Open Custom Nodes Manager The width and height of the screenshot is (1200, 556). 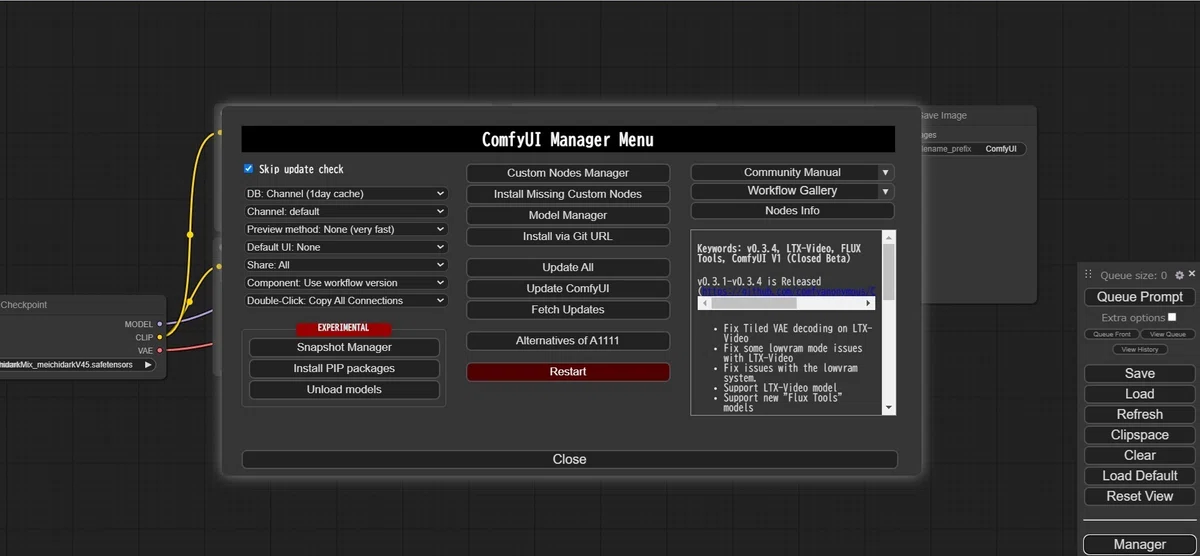click(x=568, y=173)
